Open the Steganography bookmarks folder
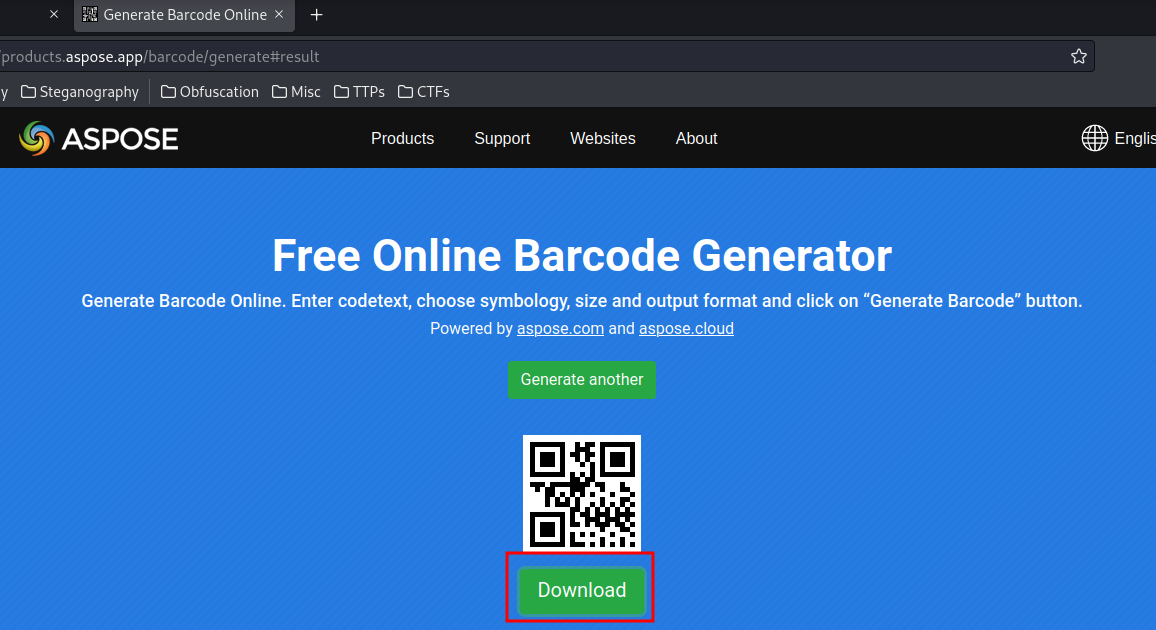Viewport: 1156px width, 630px height. [x=80, y=92]
